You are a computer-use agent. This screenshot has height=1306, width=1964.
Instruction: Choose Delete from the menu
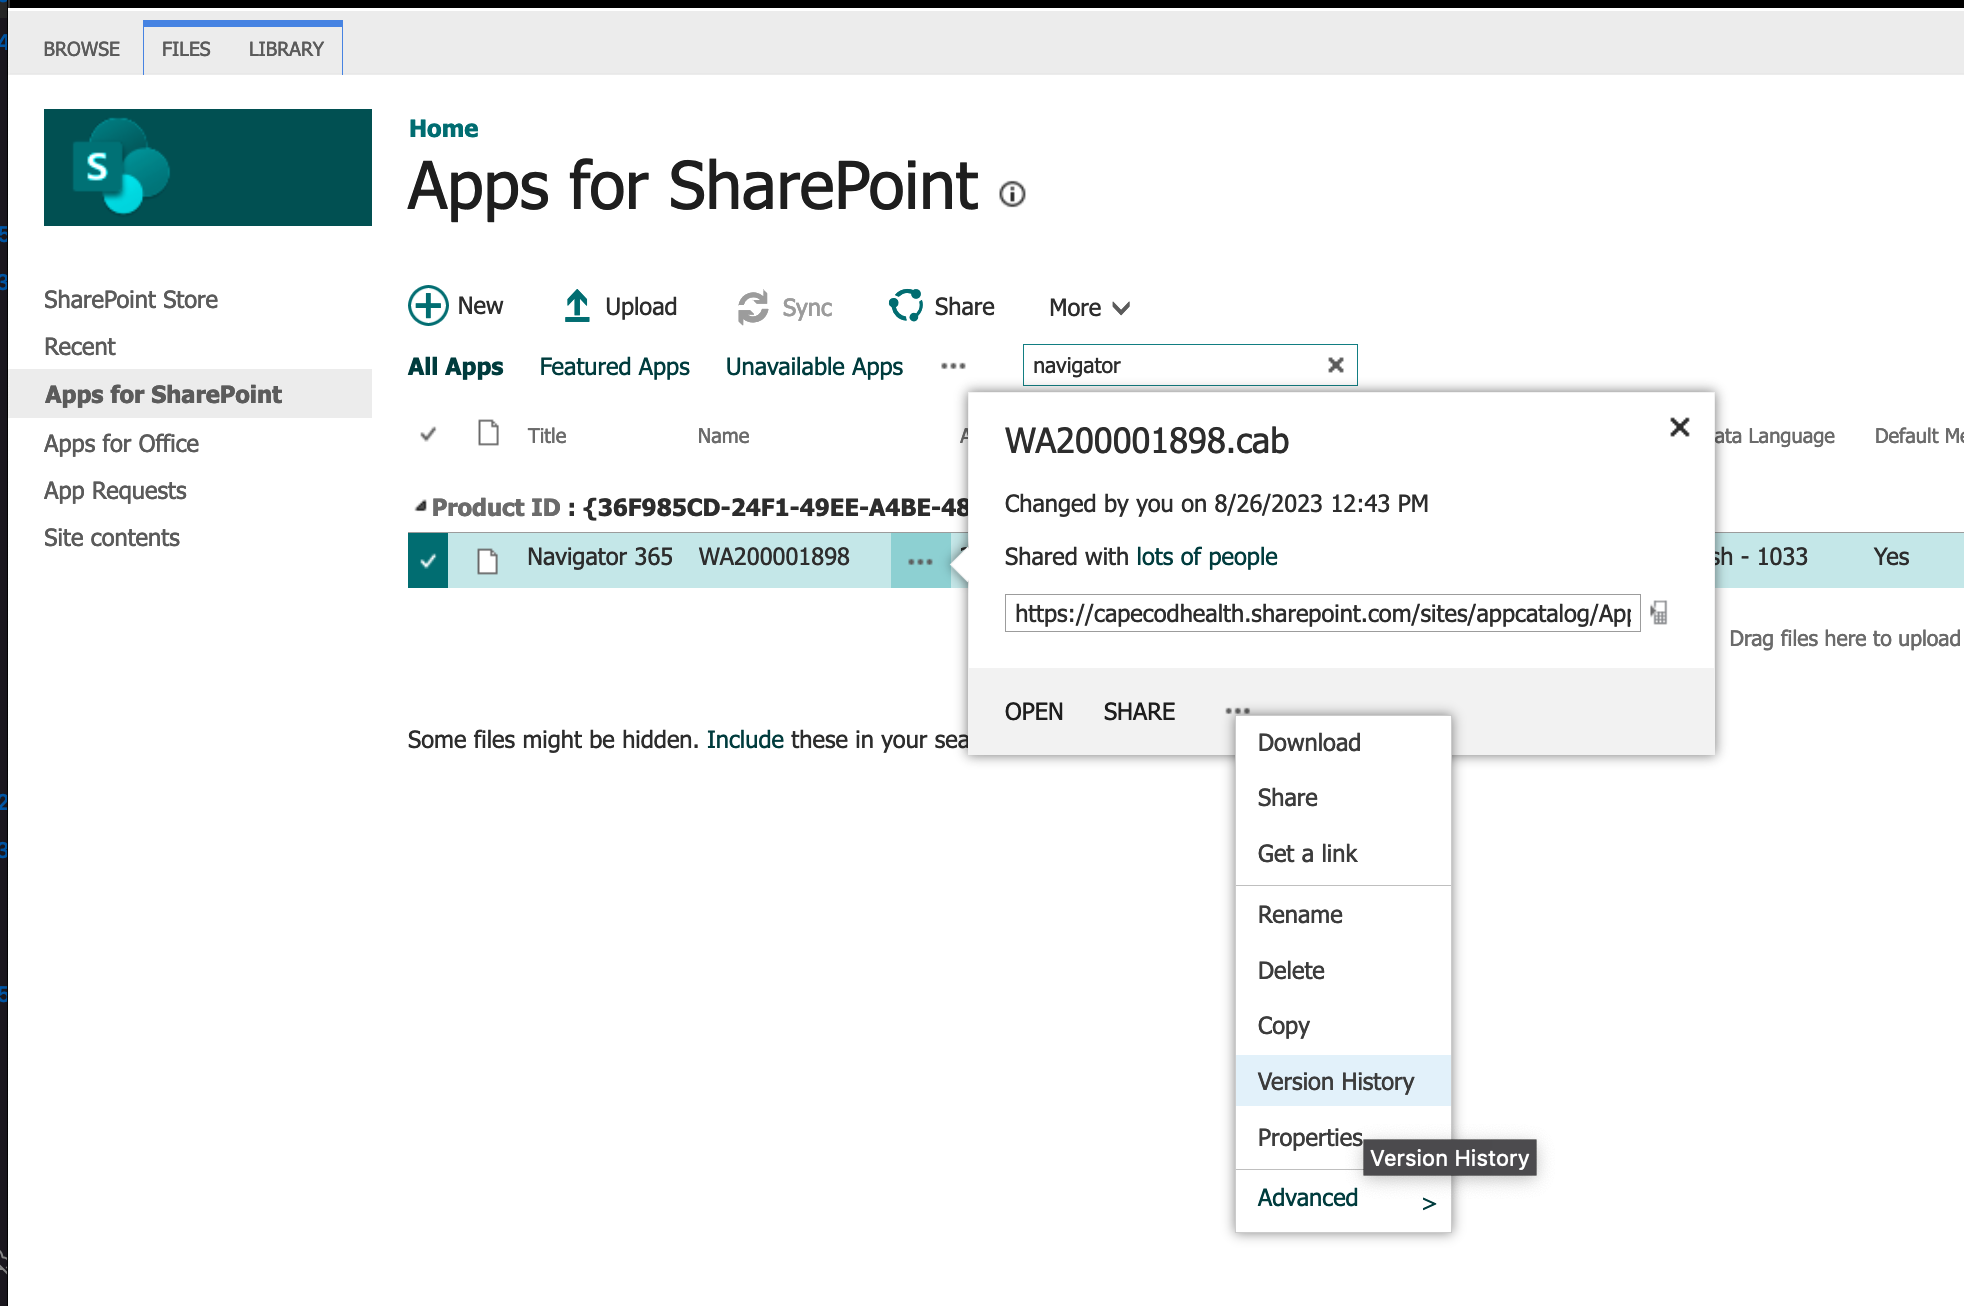point(1343,971)
